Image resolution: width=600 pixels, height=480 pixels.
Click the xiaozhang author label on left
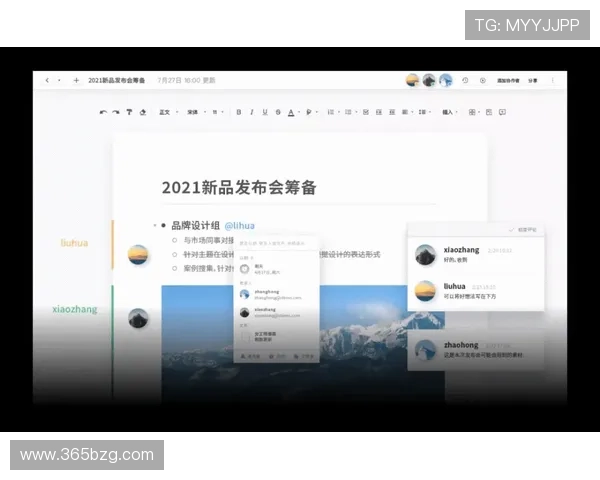(75, 309)
